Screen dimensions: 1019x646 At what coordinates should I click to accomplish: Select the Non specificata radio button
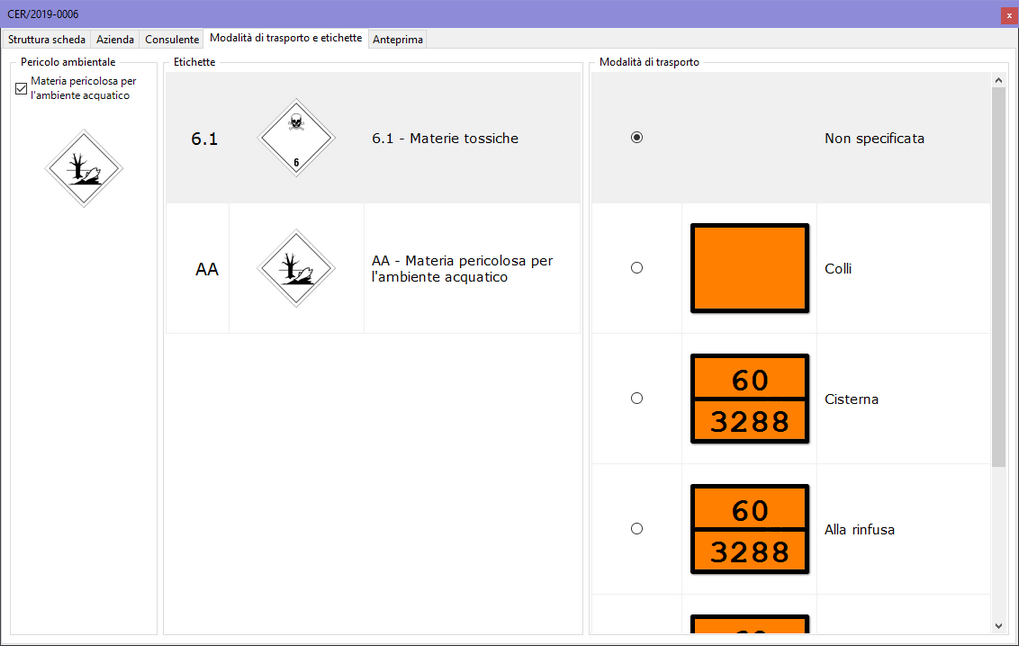[637, 138]
